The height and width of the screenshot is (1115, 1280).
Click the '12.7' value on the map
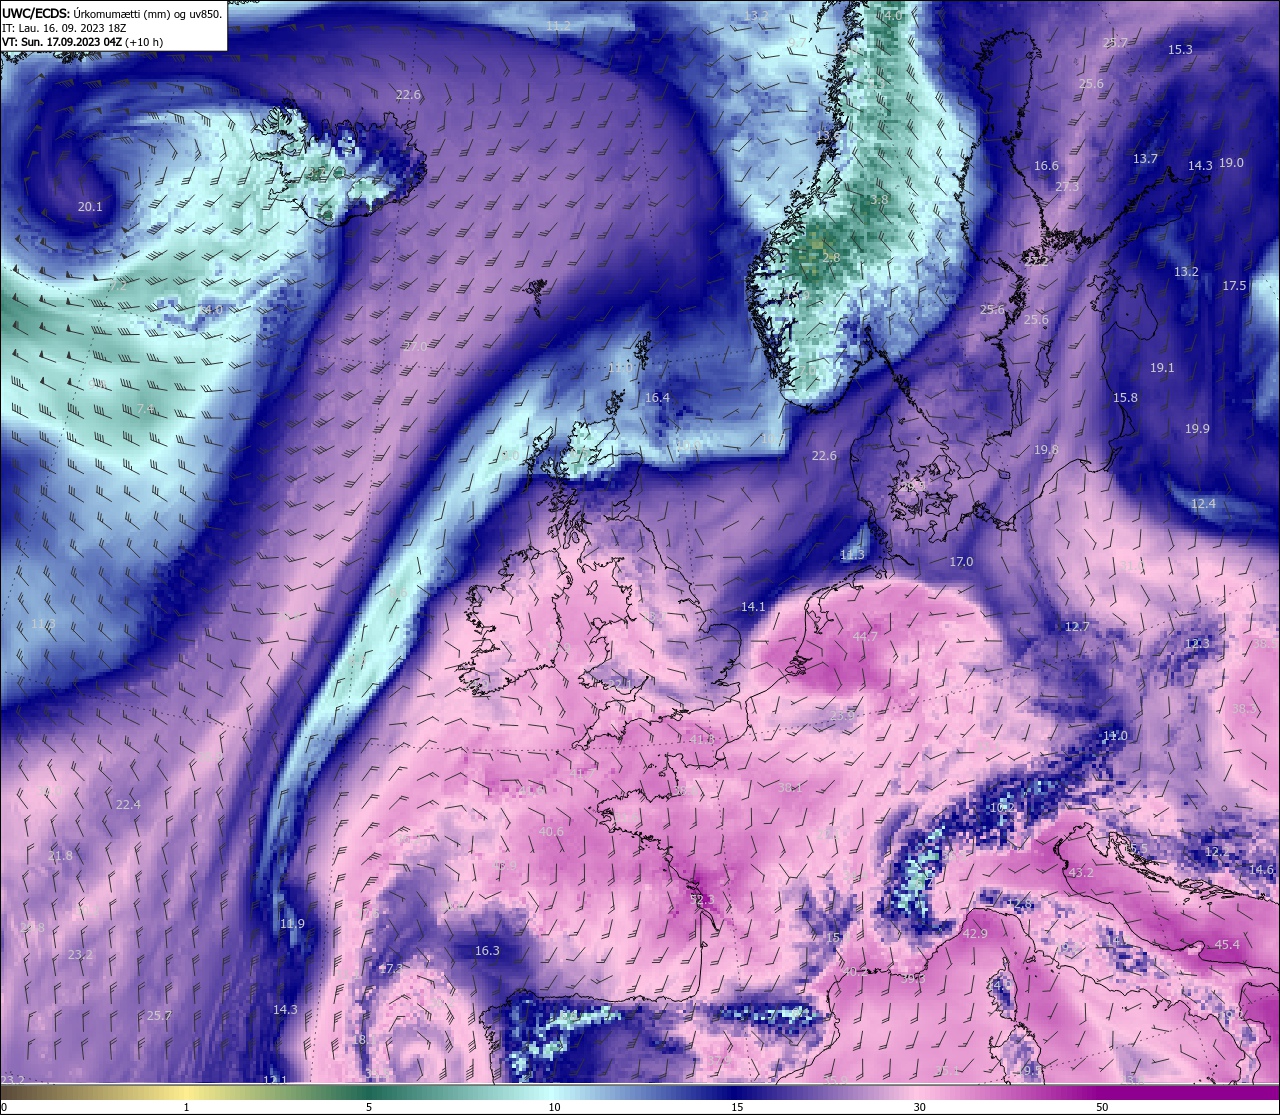[1077, 627]
